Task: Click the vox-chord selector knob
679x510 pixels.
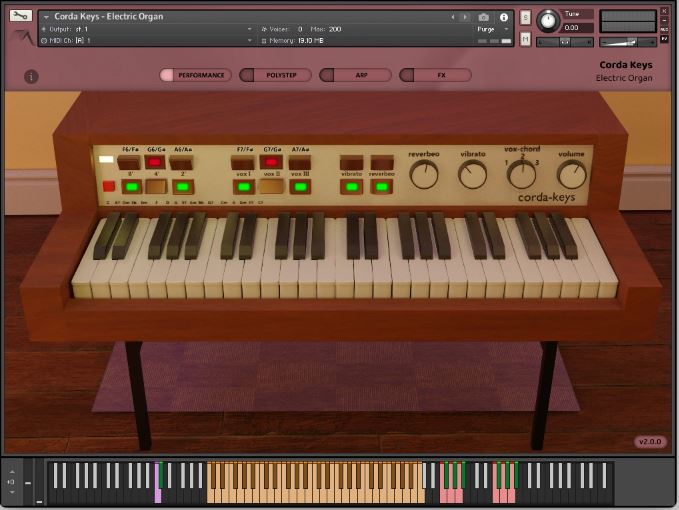Action: [521, 174]
